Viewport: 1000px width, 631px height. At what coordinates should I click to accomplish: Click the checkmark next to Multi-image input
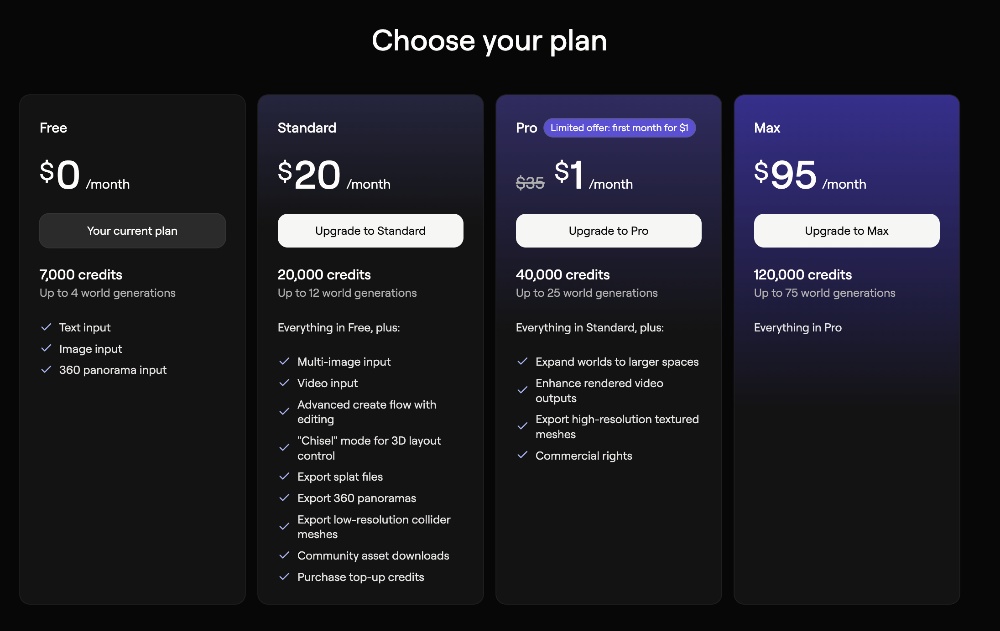(x=284, y=362)
